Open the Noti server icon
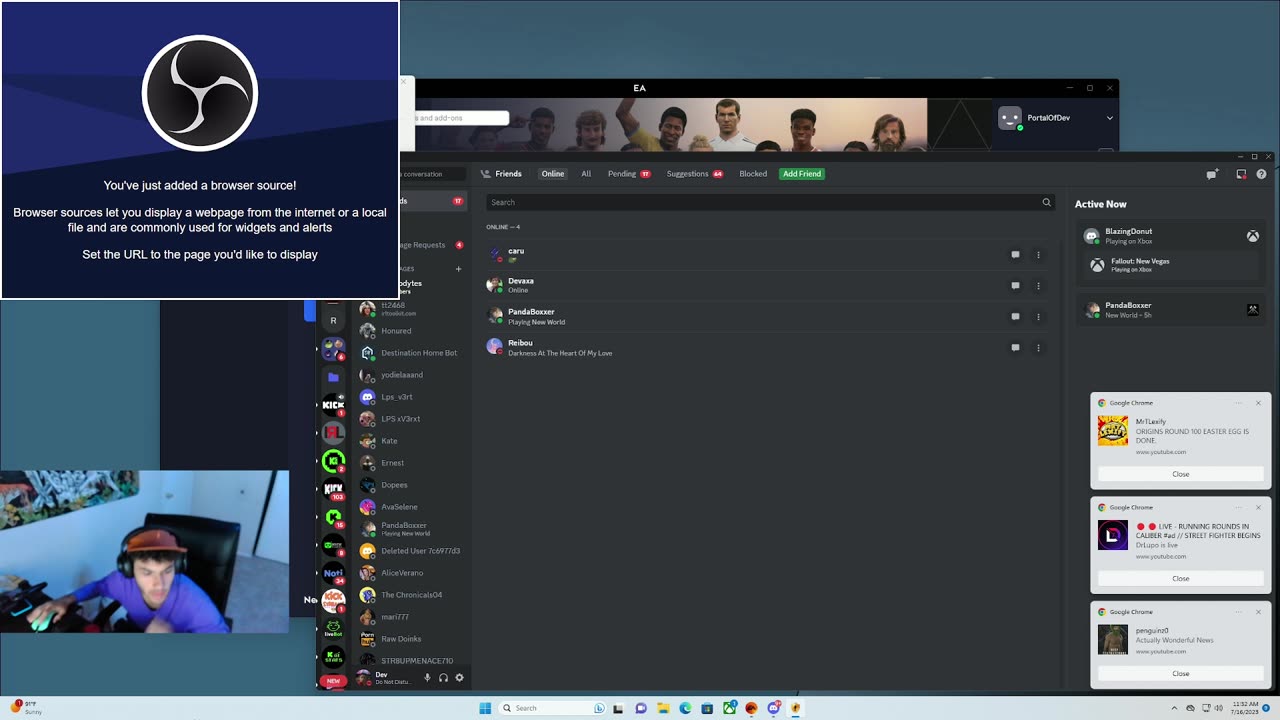 [333, 573]
